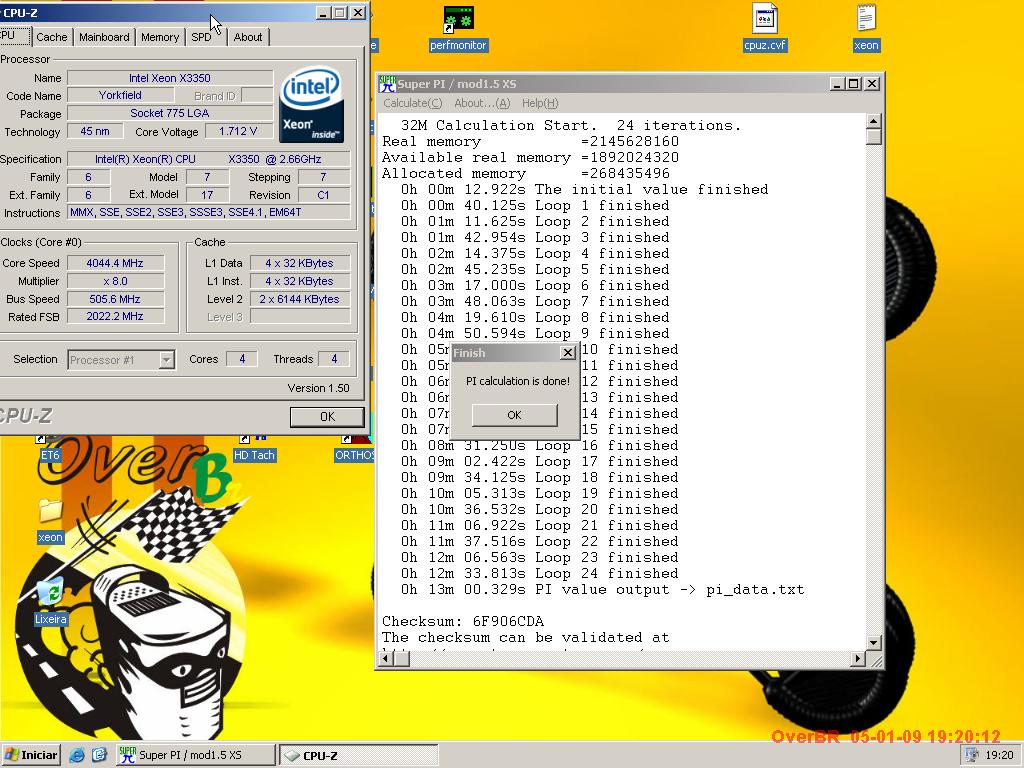Click the Super PI title bar icon

tap(387, 84)
